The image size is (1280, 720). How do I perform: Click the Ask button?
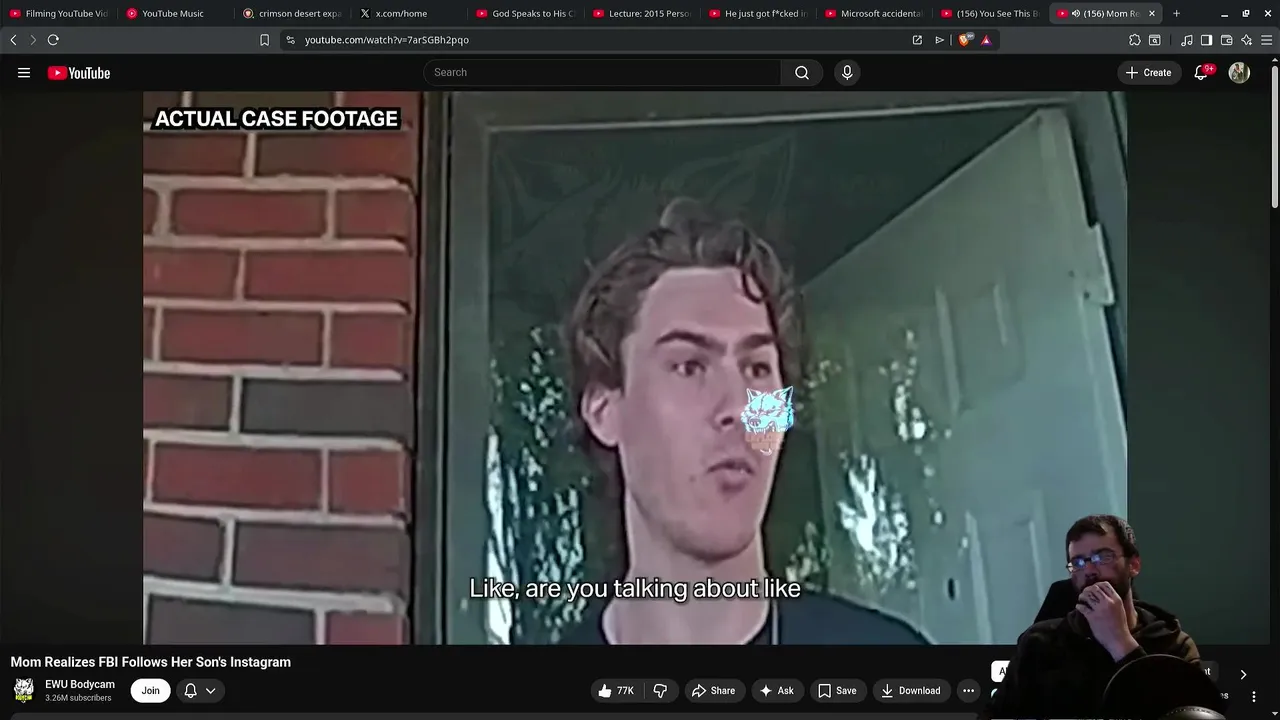tap(776, 690)
